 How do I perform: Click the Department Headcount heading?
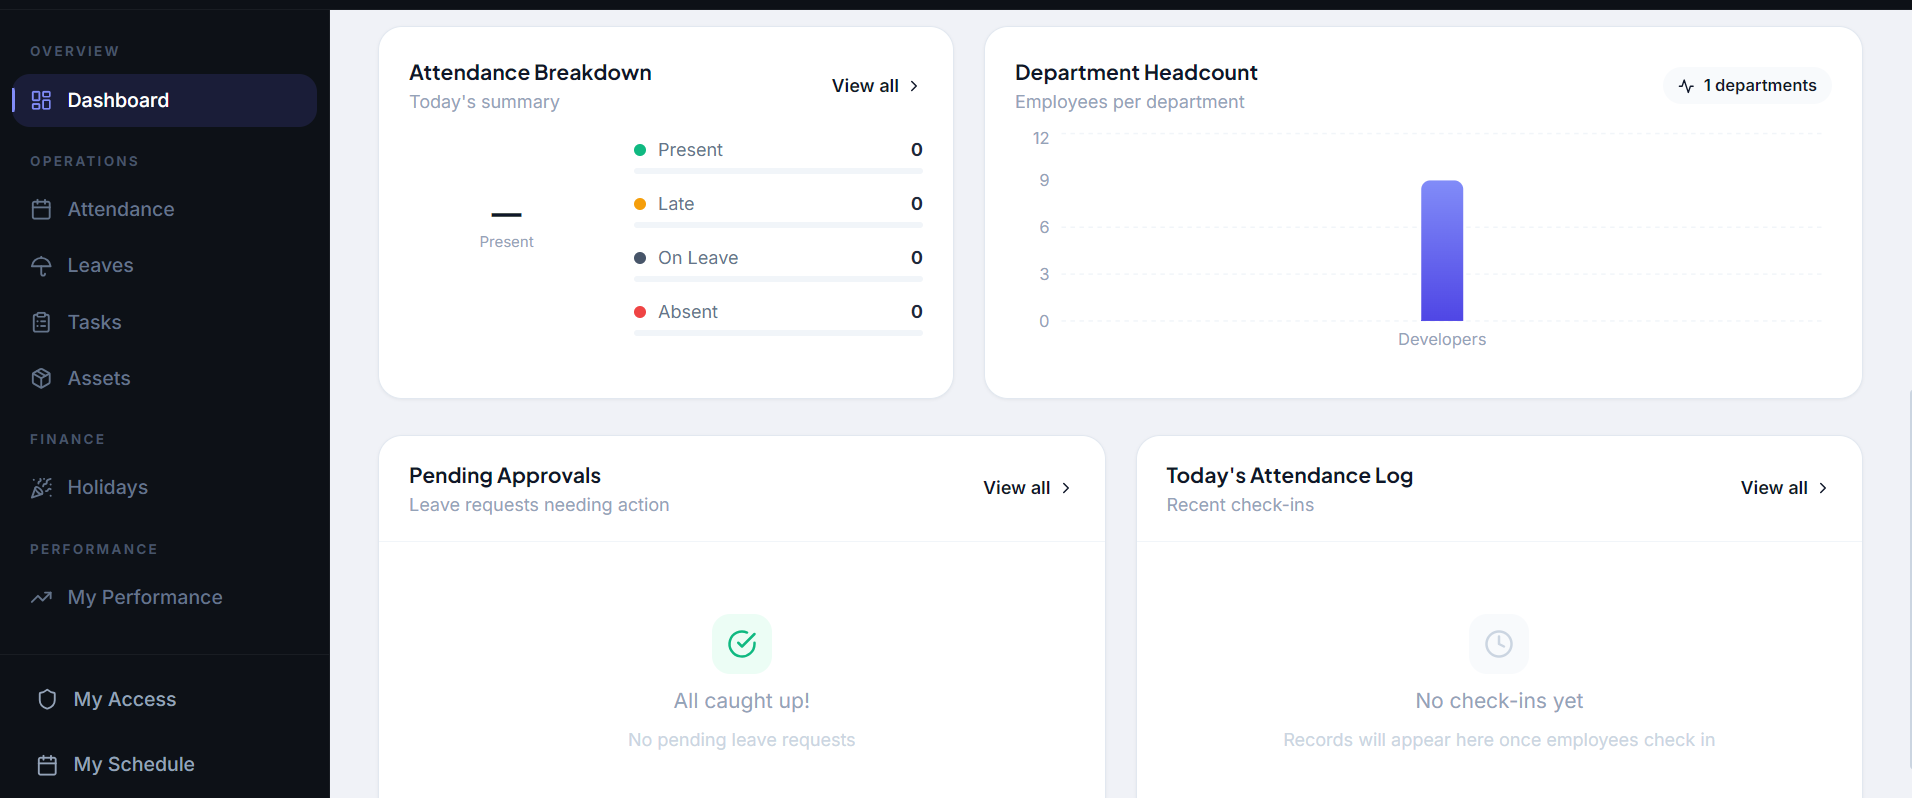pos(1136,73)
